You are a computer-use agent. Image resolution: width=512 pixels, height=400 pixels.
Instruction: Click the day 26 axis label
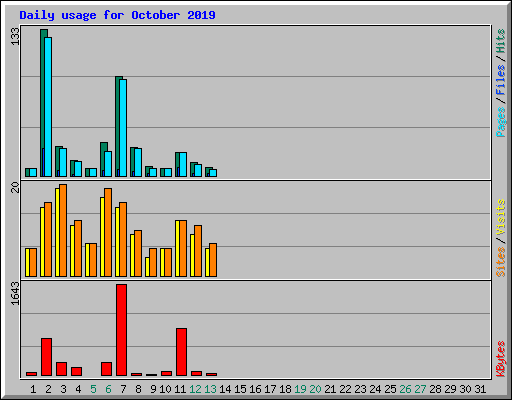405,389
